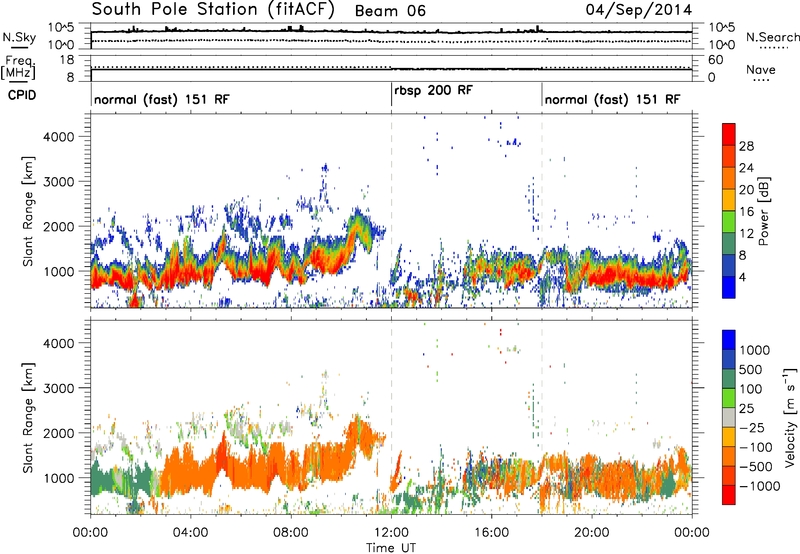Click the '08:00' time axis label
This screenshot has height=554, width=800.
[x=291, y=533]
